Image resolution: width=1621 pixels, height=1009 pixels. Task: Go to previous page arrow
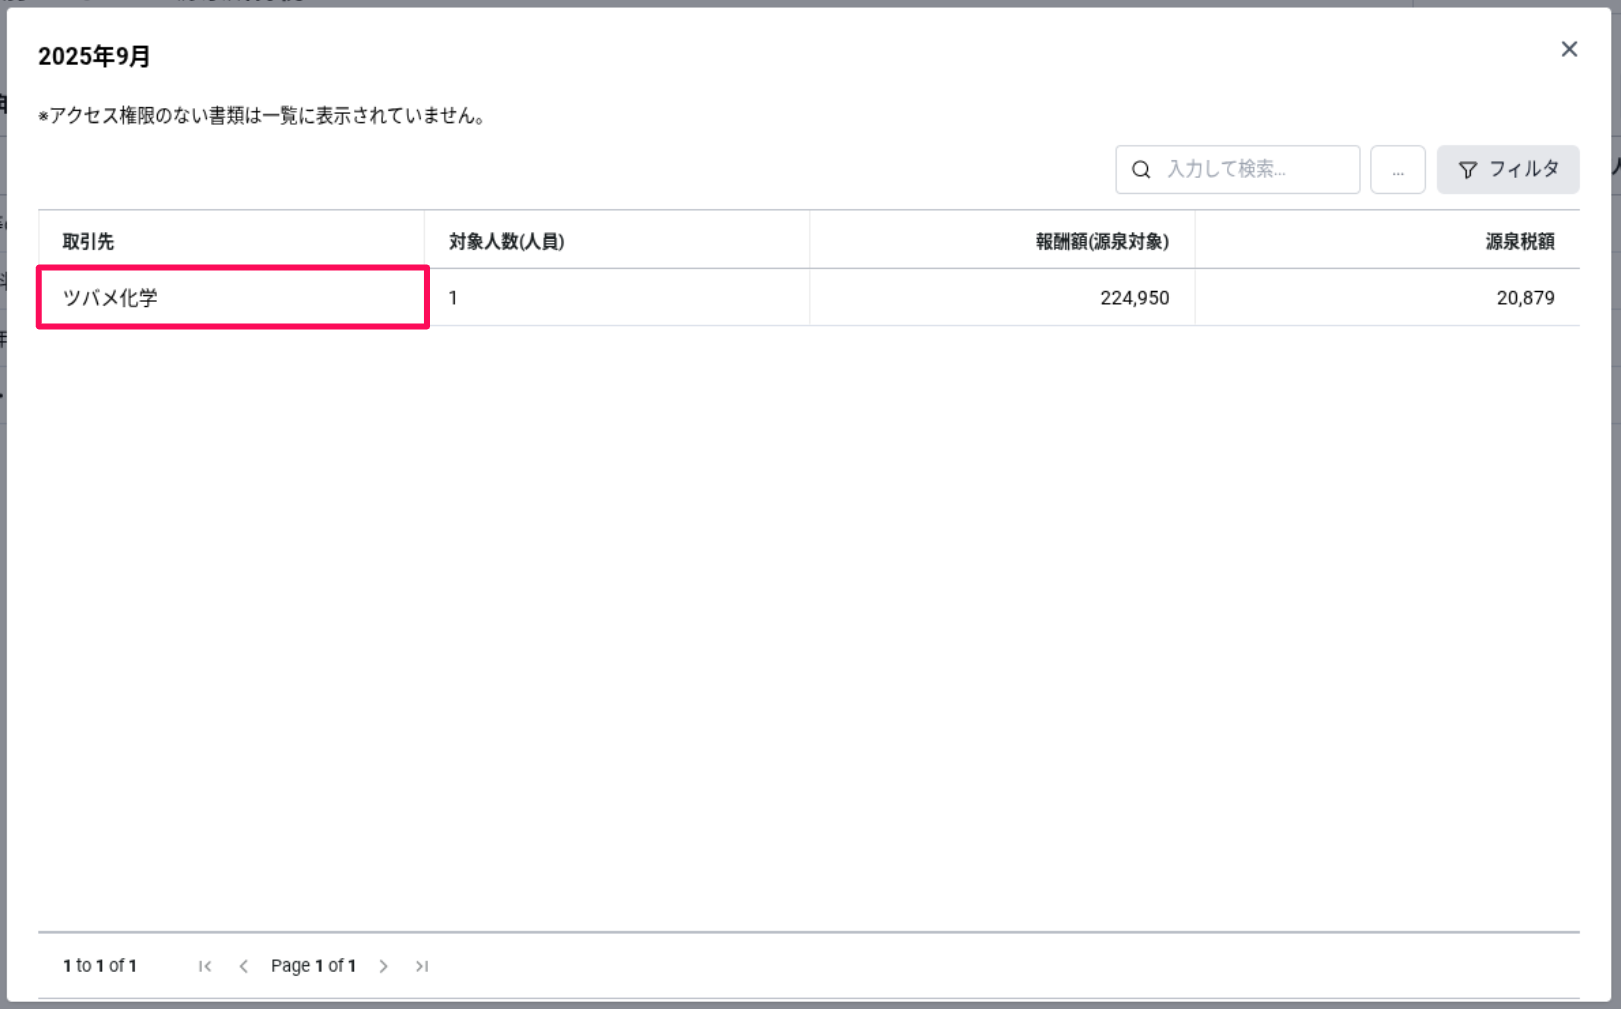tap(243, 966)
